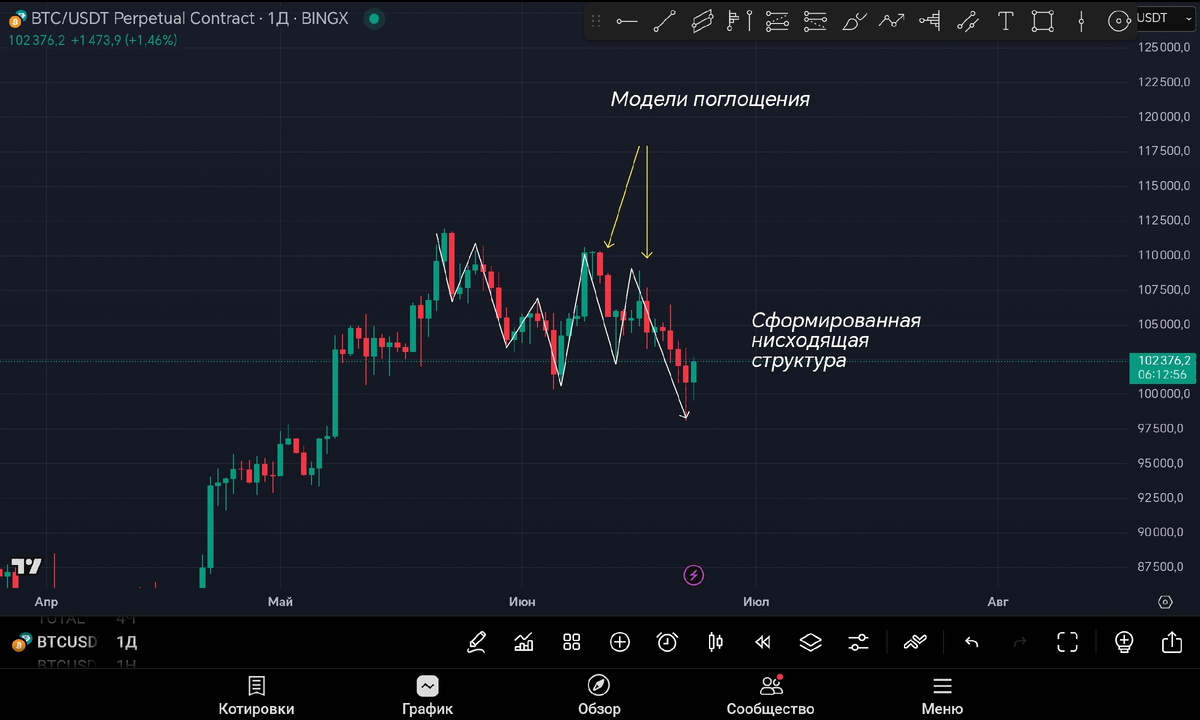Viewport: 1200px width, 720px height.
Task: Open the indicators chart icon
Action: (524, 642)
